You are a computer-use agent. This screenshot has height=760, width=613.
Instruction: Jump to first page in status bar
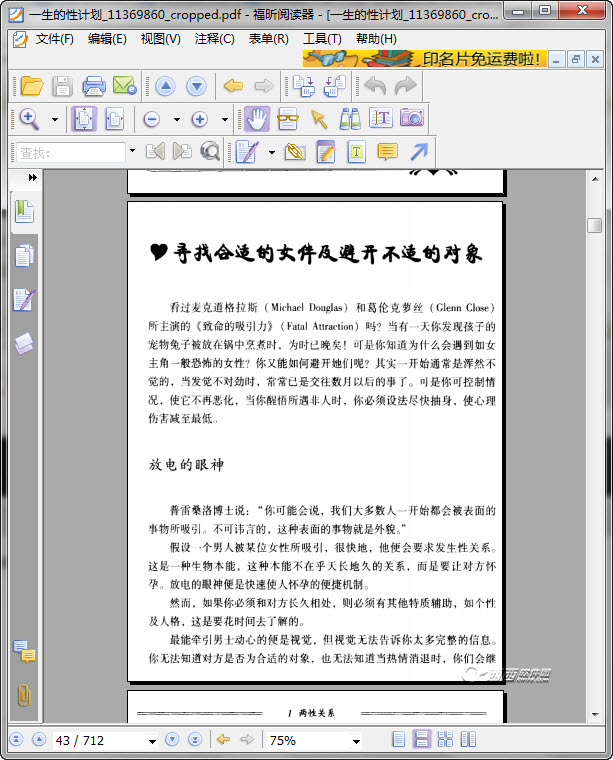16,740
